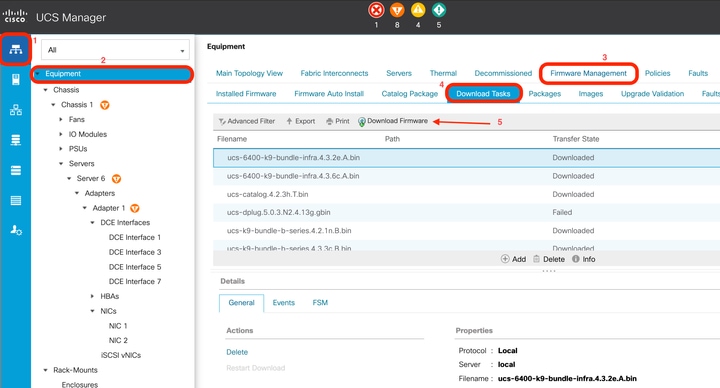Click the critical faults red icon
This screenshot has height=388, width=720.
click(x=376, y=10)
